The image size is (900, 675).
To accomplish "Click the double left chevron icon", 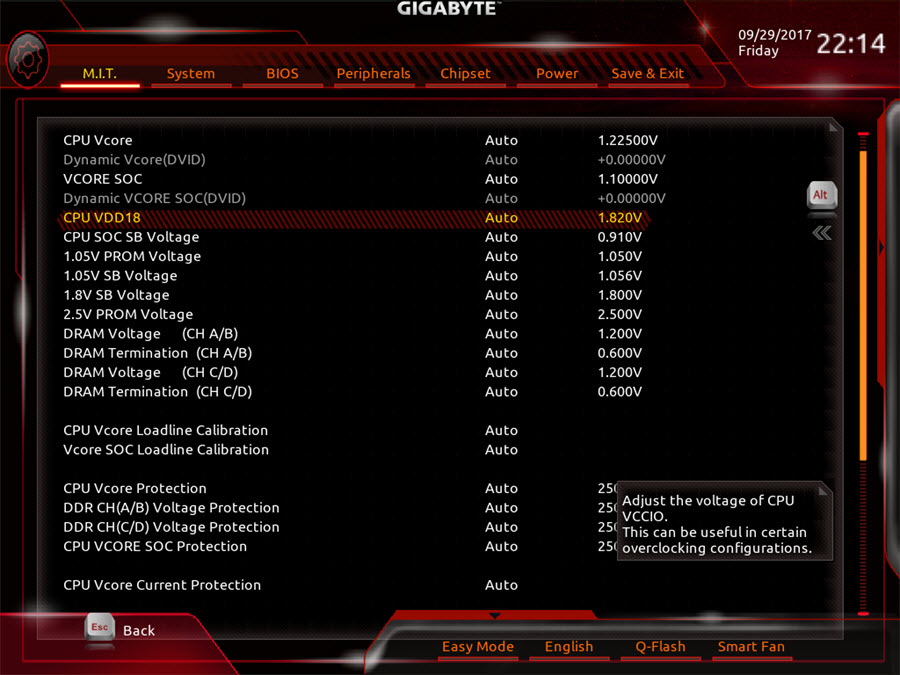I will (x=821, y=233).
